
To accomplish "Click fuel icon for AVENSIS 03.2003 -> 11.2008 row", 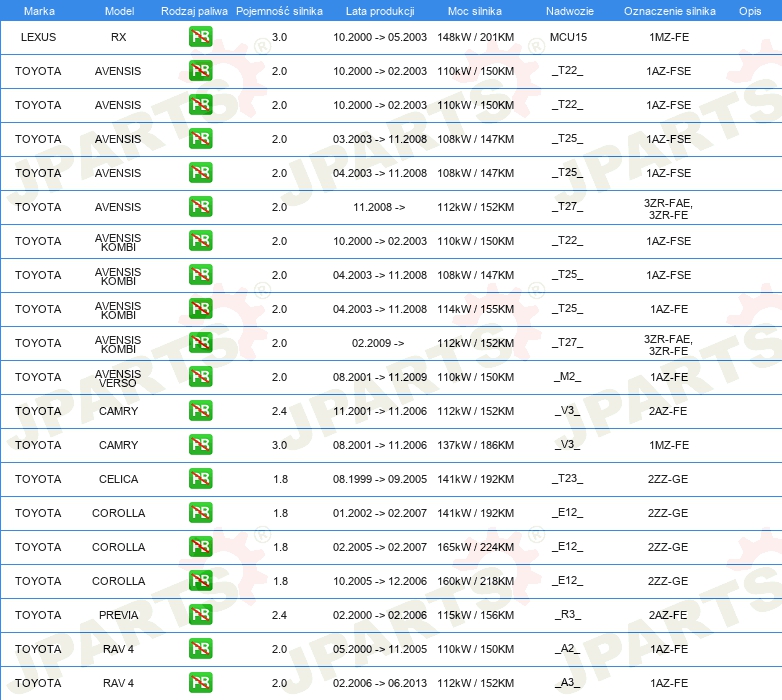I will (x=200, y=139).
